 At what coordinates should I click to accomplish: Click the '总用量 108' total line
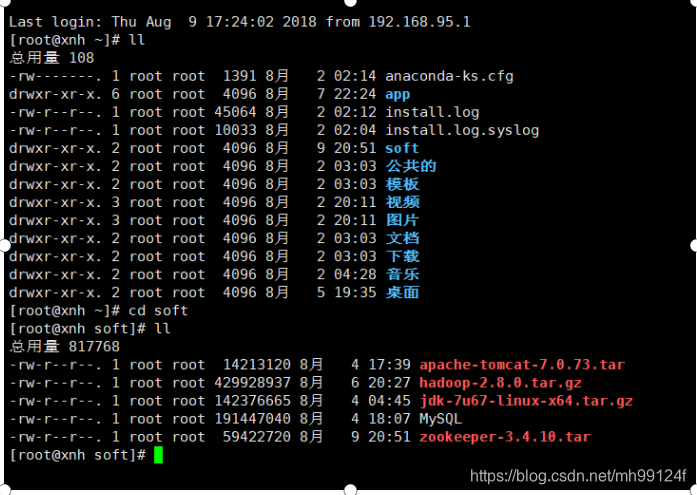pyautogui.click(x=52, y=58)
